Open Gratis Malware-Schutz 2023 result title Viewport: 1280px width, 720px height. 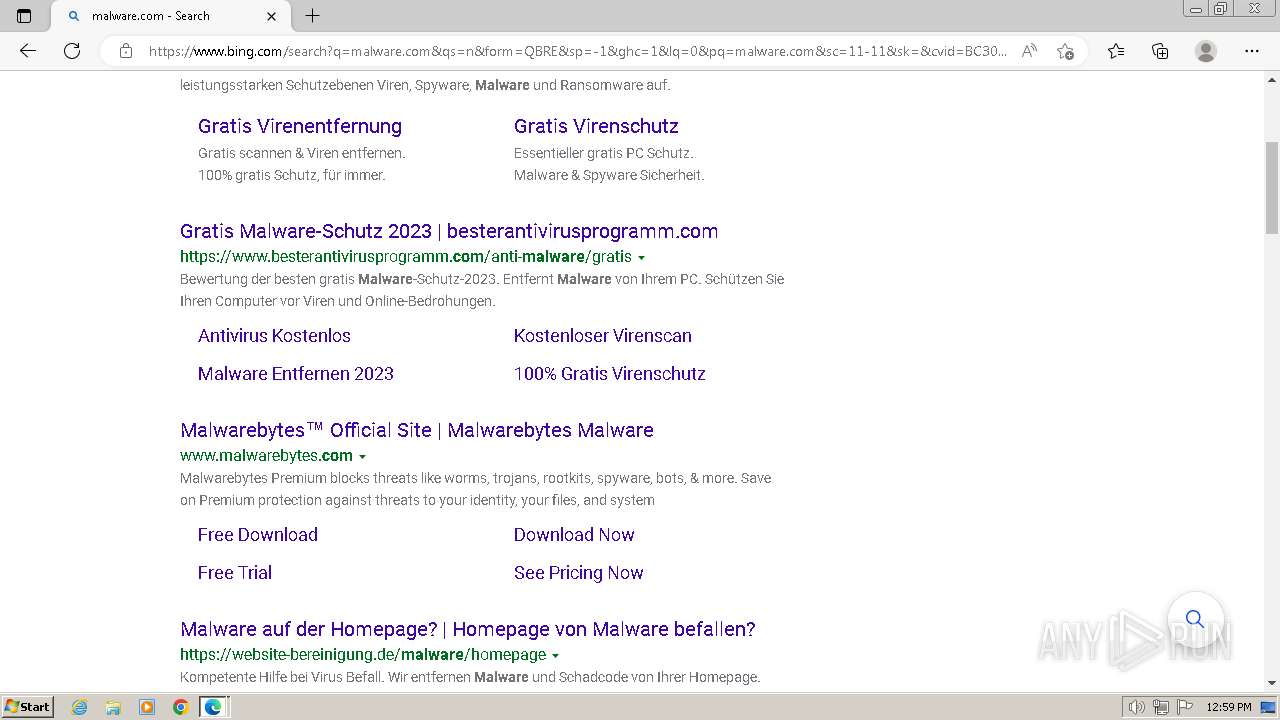[449, 231]
